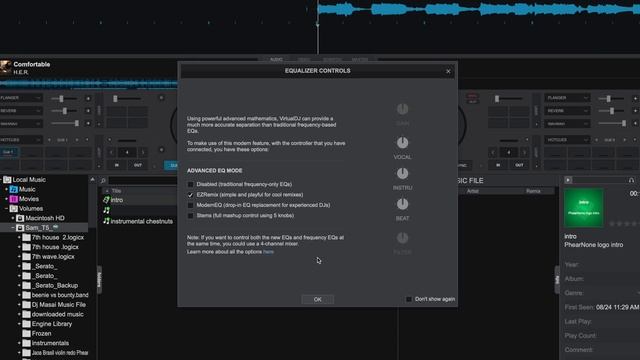Screen dimensions: 640x360
Task: Tick the Don't show again checkbox
Action: coord(409,299)
